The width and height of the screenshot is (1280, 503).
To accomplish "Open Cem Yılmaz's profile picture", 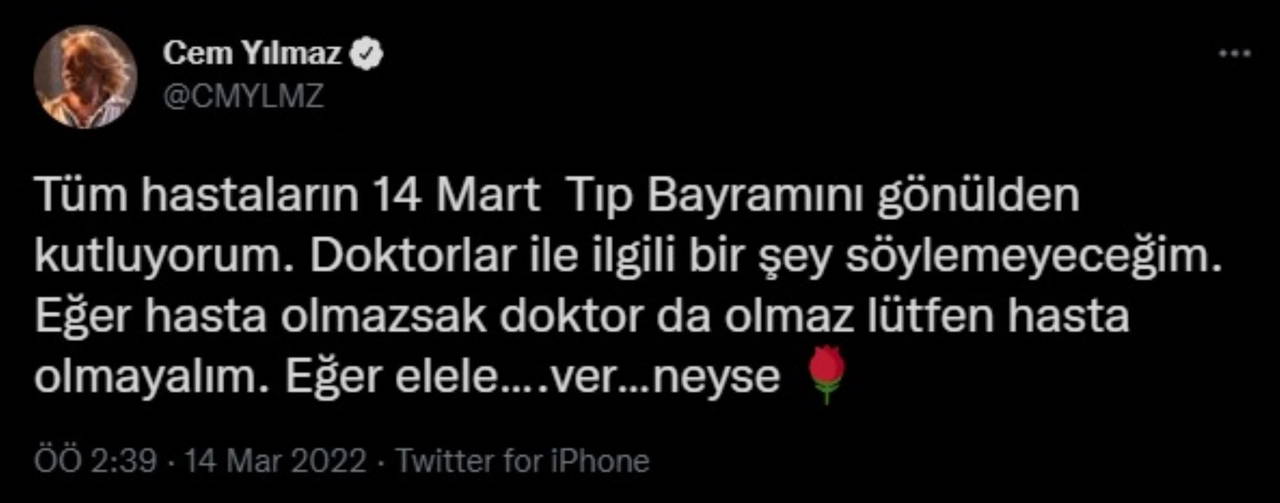I will click(x=85, y=76).
